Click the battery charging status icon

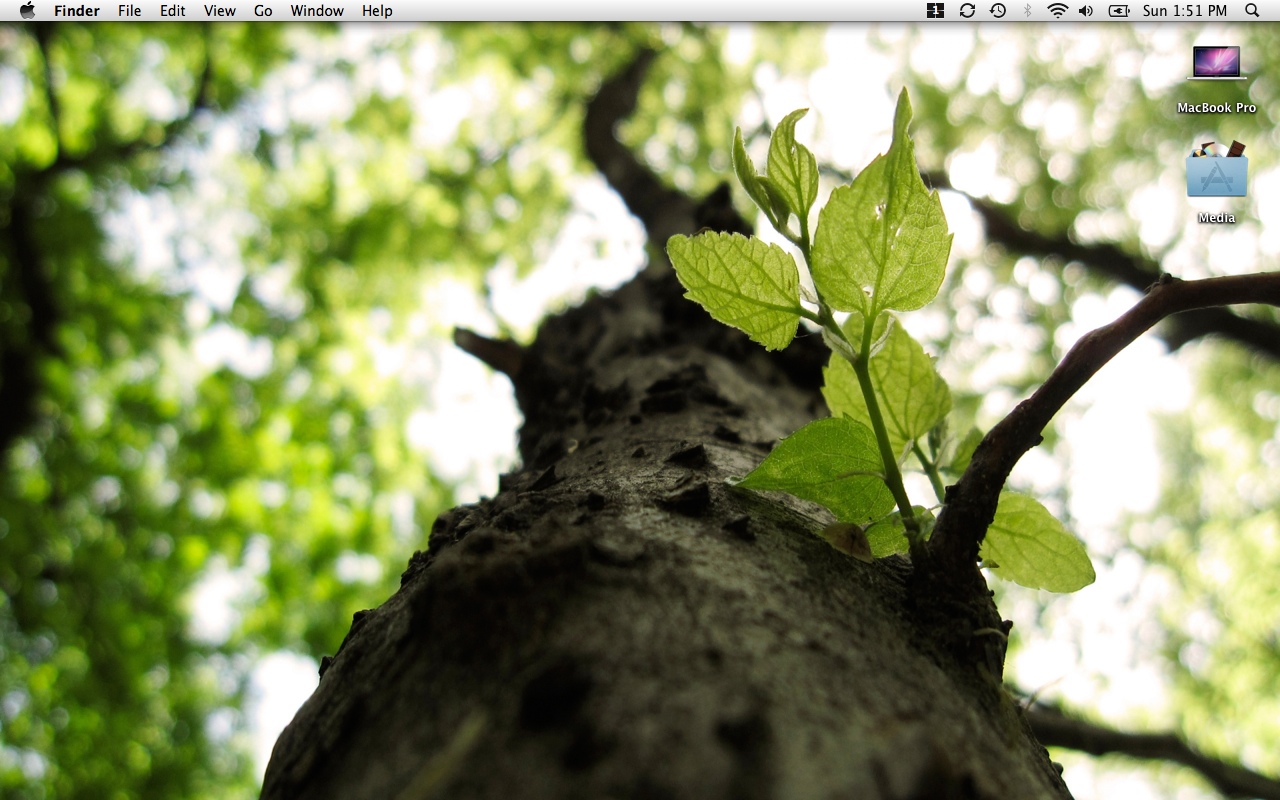pos(1119,11)
